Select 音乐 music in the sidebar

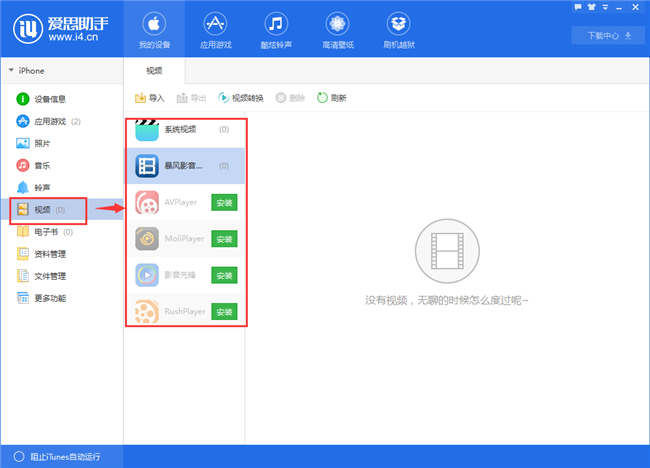click(x=62, y=165)
